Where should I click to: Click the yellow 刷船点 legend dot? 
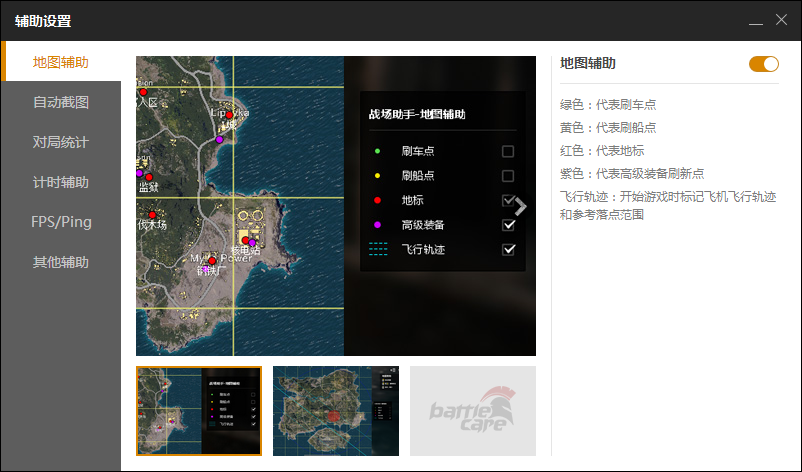point(377,175)
